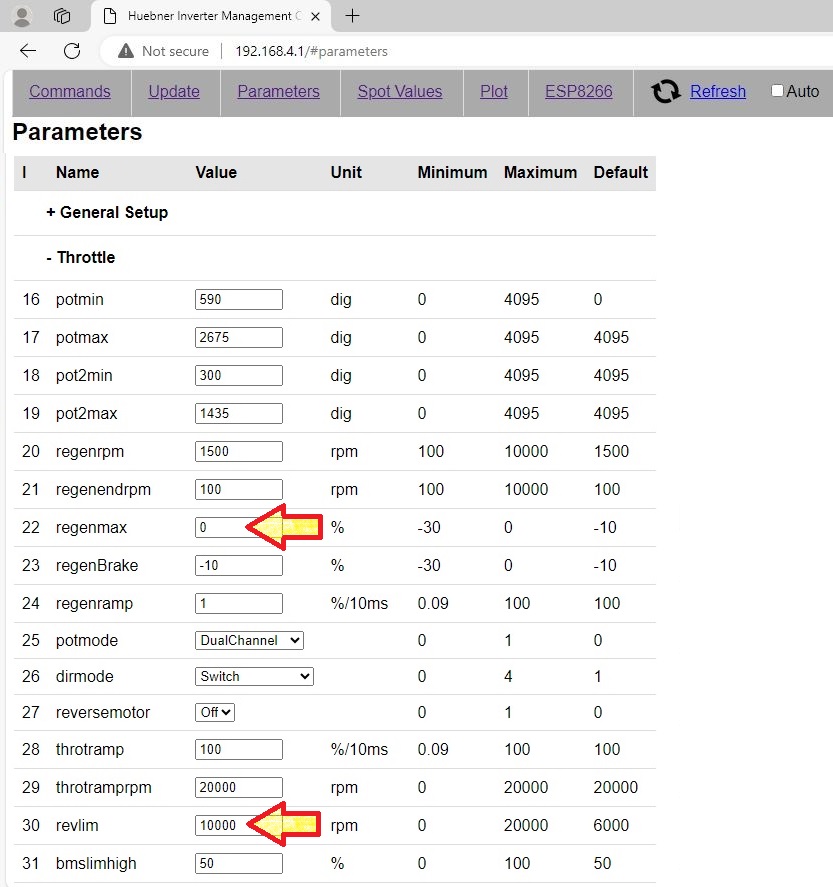Open the ESP8266 link
Screen dimensions: 833x887
[578, 91]
